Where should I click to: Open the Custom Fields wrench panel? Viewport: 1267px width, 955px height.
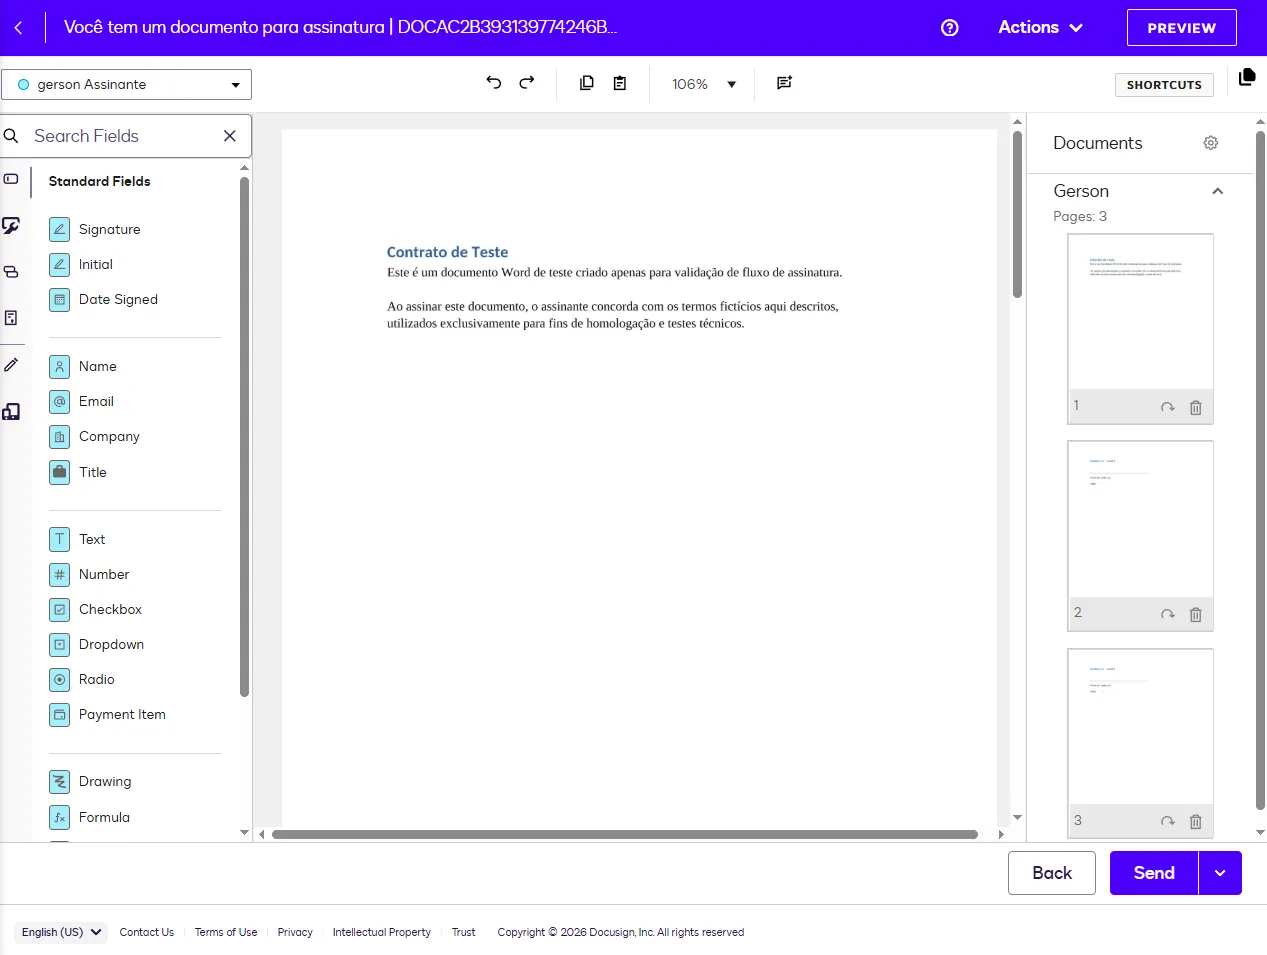pos(12,226)
